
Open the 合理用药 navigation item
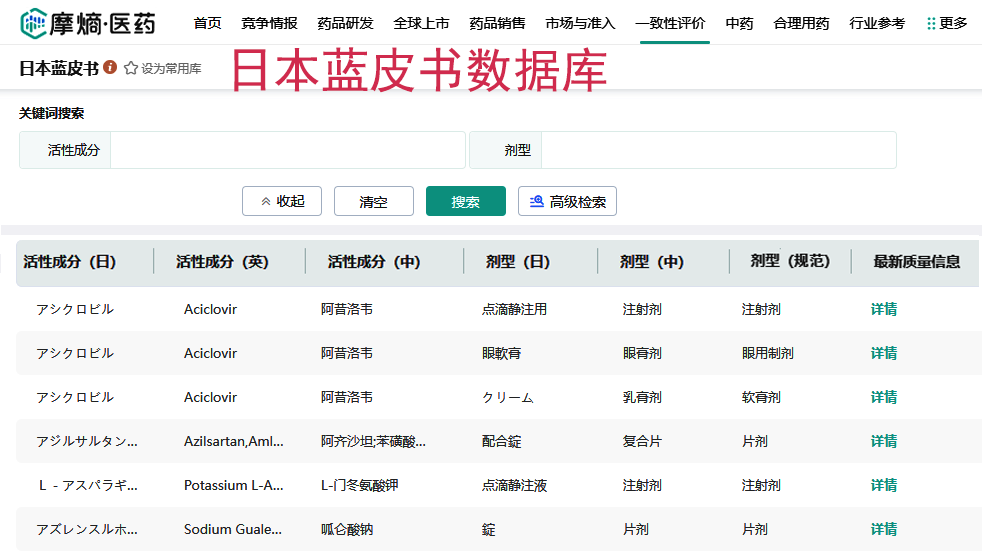[801, 23]
